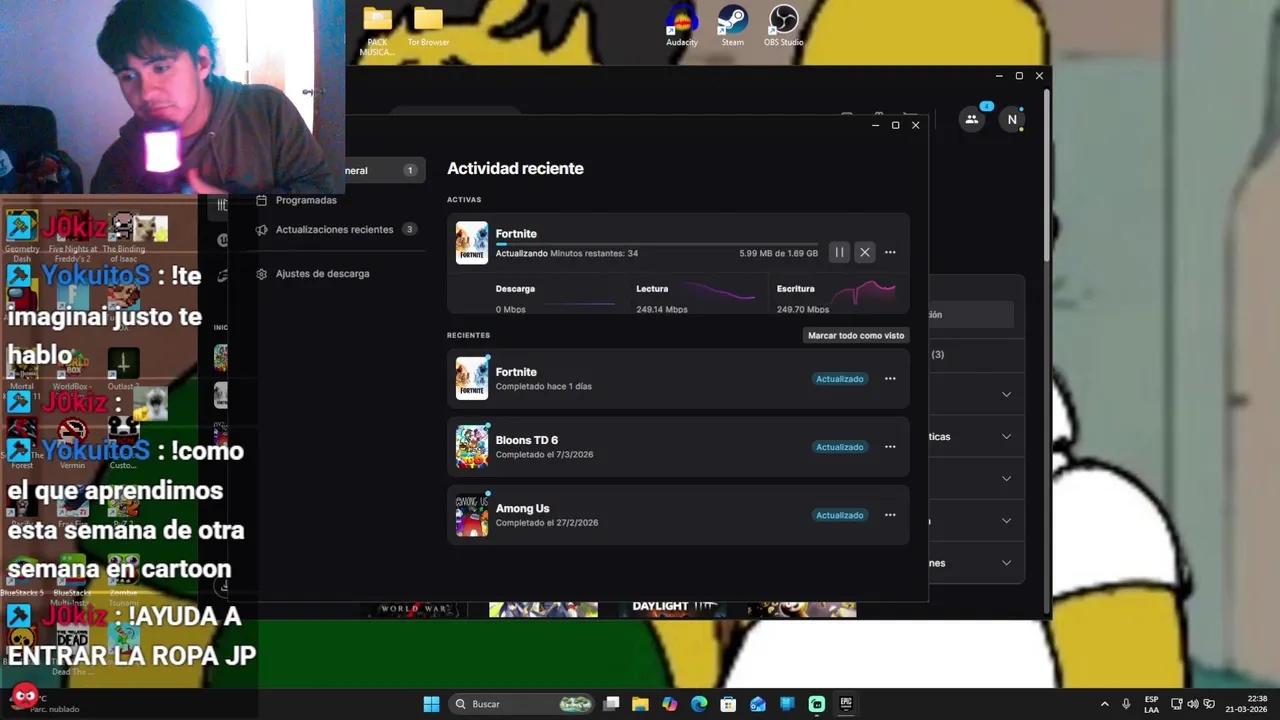Click the Descarga 0 Mbps readout
Screen dimensions: 1280x720
(511, 310)
